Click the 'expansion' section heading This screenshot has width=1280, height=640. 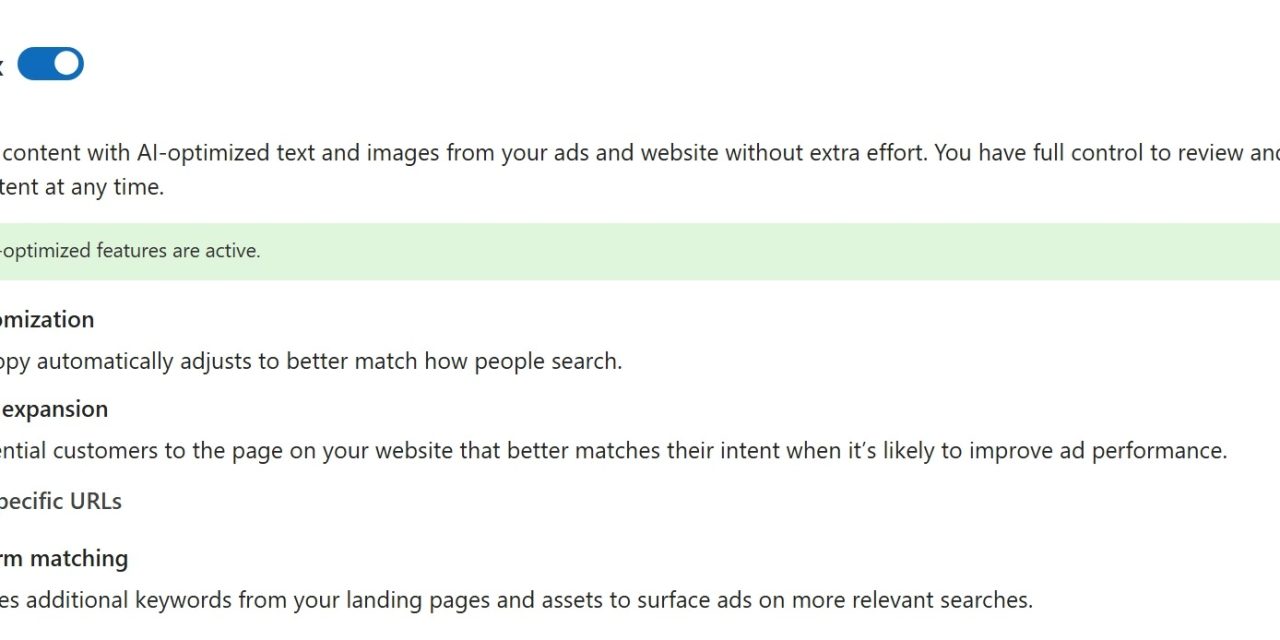(x=55, y=409)
